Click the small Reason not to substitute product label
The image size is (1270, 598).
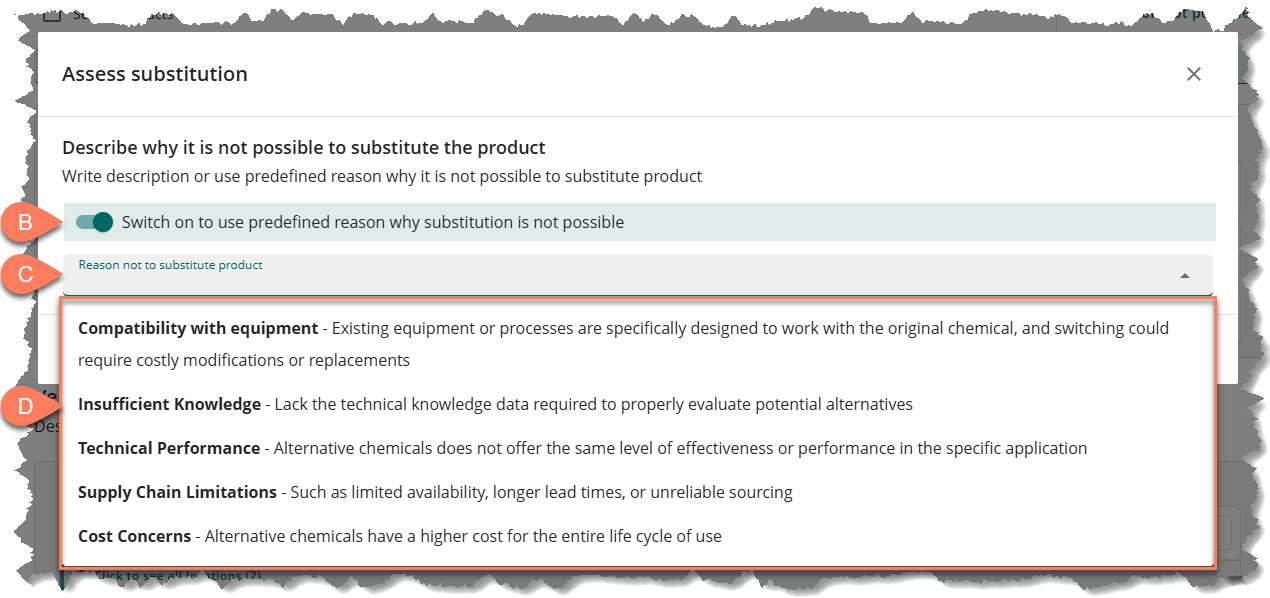[x=171, y=265]
